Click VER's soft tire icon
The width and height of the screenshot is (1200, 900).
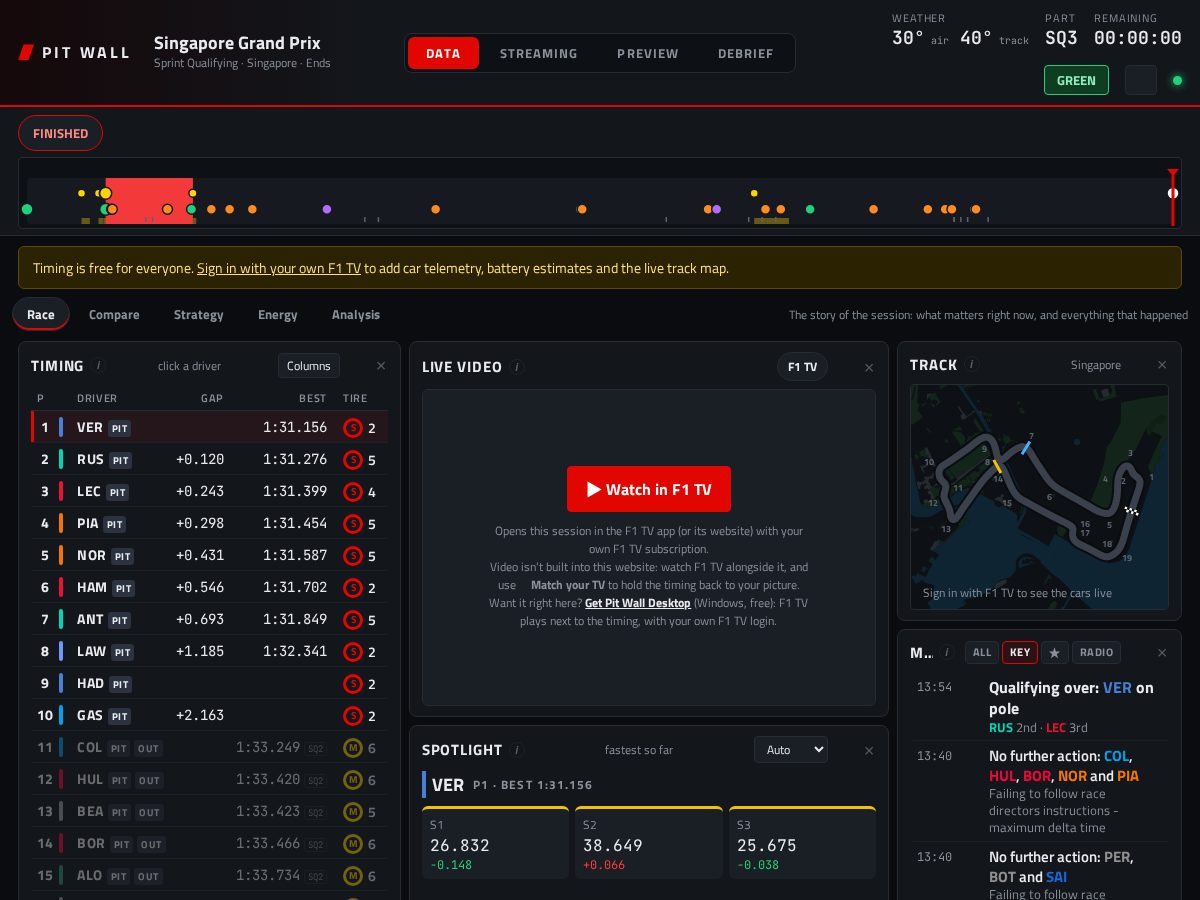click(352, 428)
